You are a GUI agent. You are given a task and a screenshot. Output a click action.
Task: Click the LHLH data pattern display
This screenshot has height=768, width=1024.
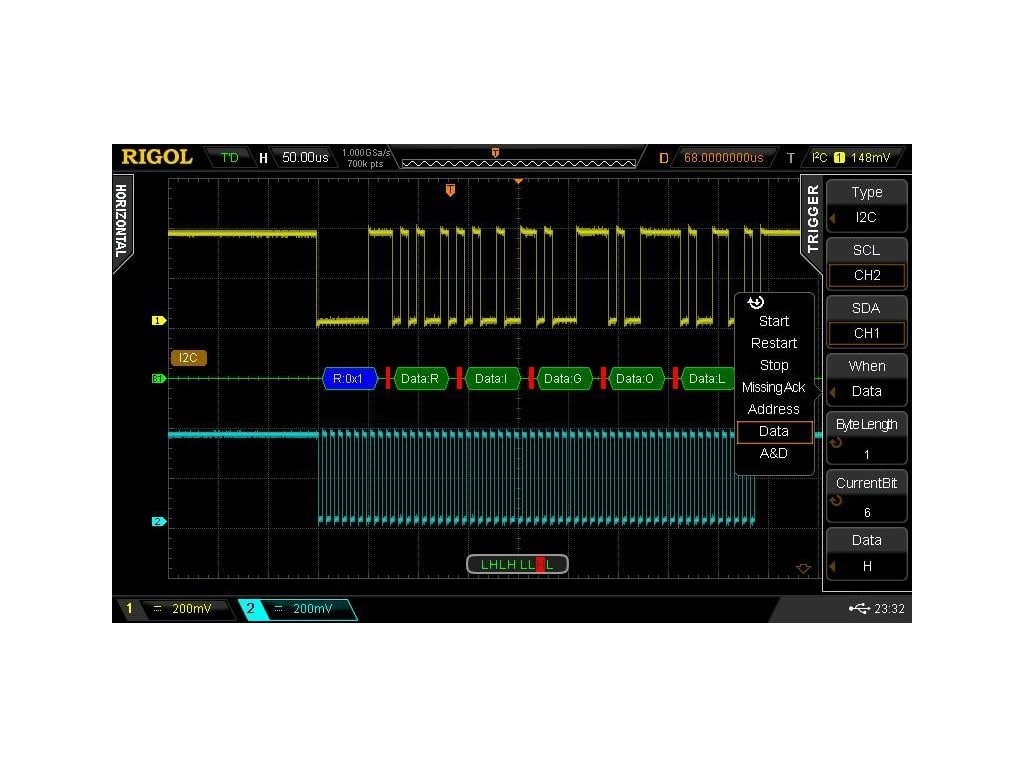(x=517, y=563)
